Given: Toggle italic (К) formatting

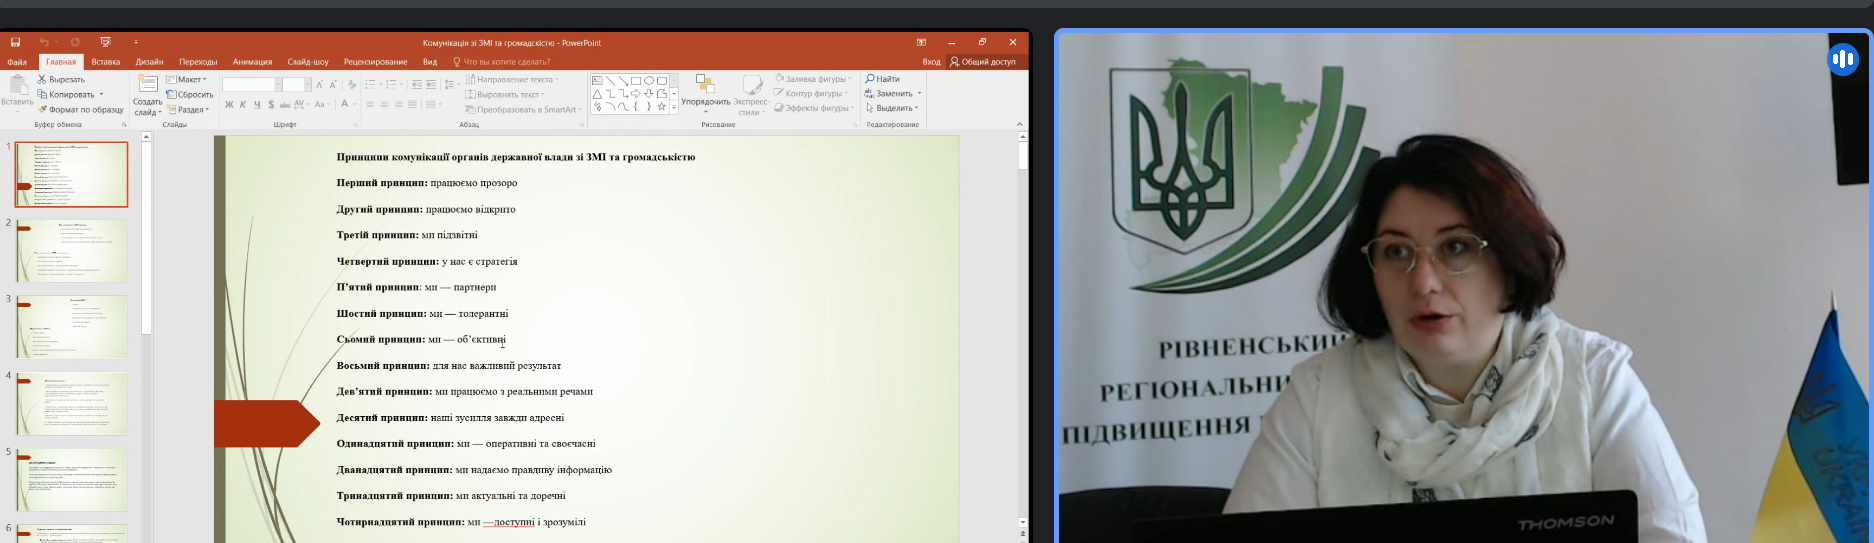Looking at the screenshot, I should pos(243,104).
